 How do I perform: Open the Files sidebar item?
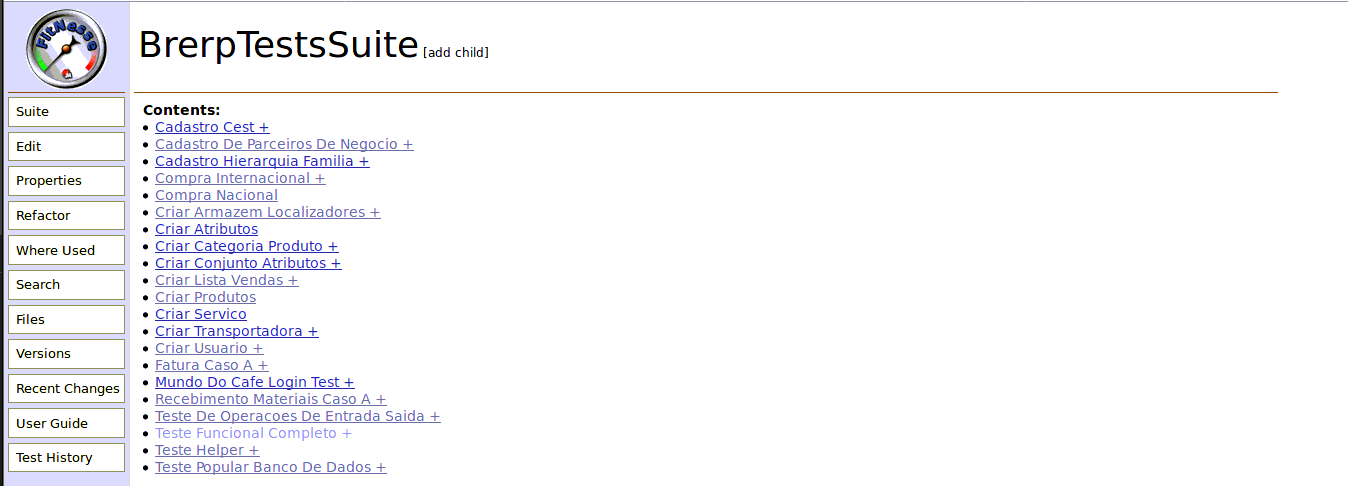point(66,319)
